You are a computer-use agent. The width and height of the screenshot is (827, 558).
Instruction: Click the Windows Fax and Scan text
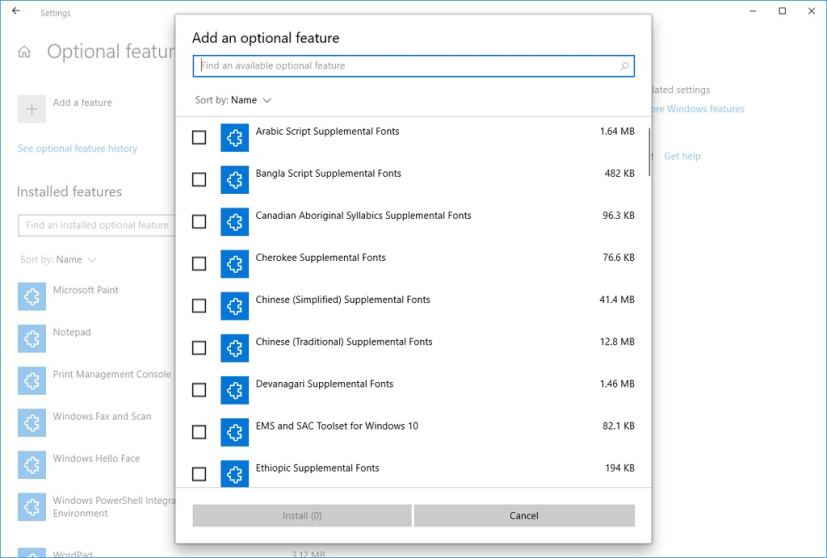click(102, 417)
